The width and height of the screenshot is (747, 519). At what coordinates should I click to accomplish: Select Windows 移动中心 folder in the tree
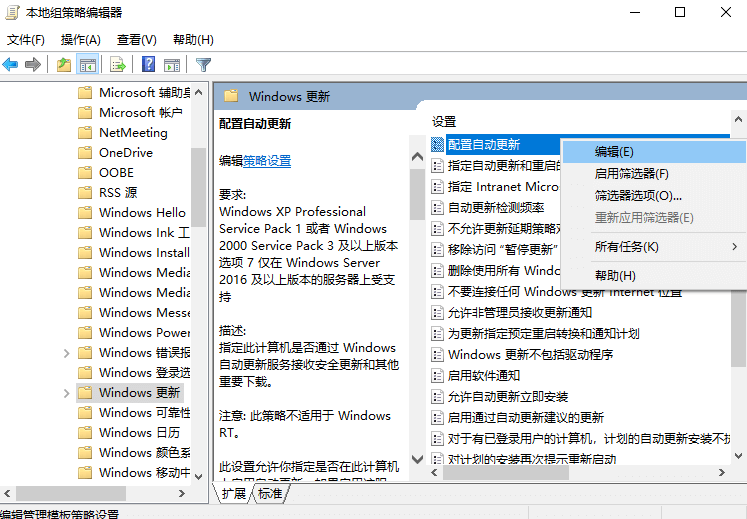click(x=144, y=473)
